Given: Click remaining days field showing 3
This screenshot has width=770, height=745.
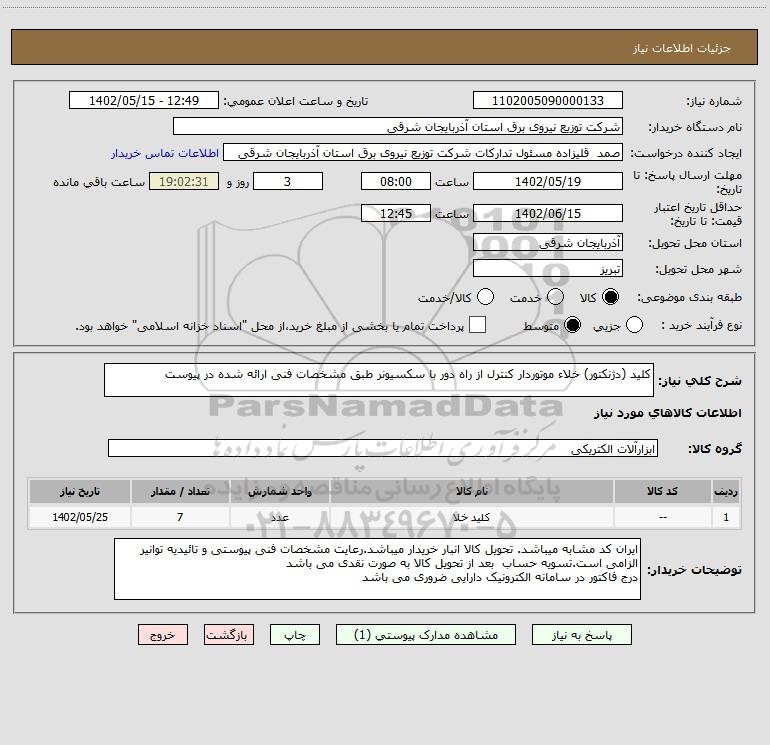Looking at the screenshot, I should tap(288, 181).
